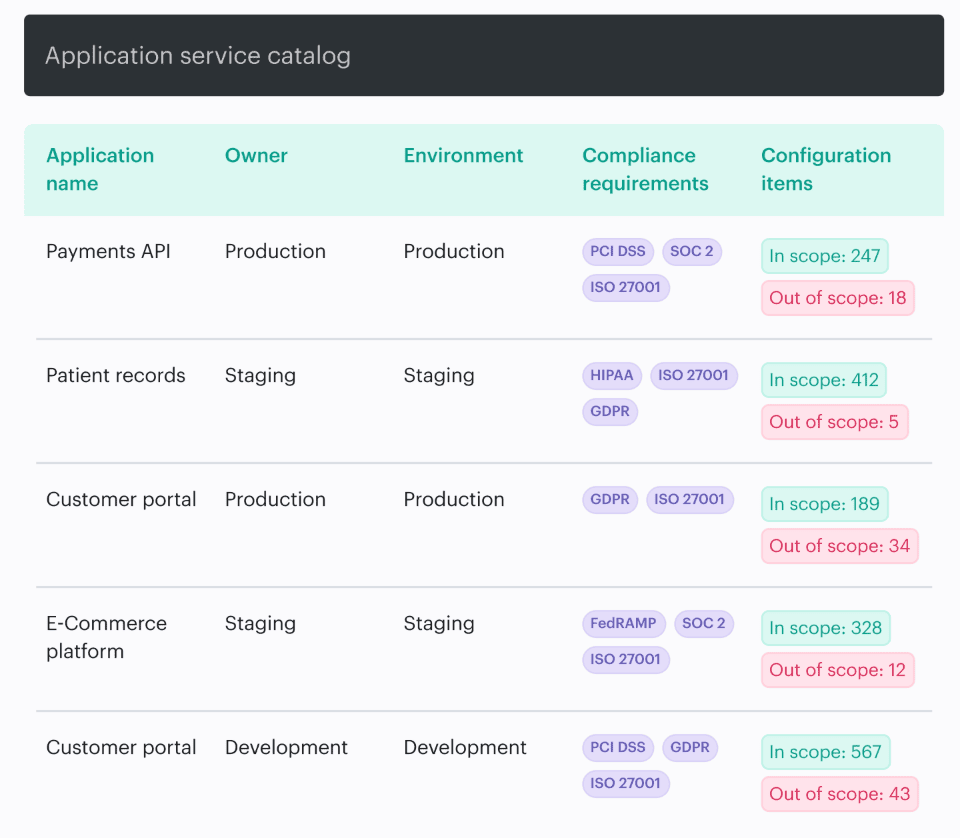Select the "In scope: 567" badge
The width and height of the screenshot is (960, 838).
pyautogui.click(x=825, y=752)
